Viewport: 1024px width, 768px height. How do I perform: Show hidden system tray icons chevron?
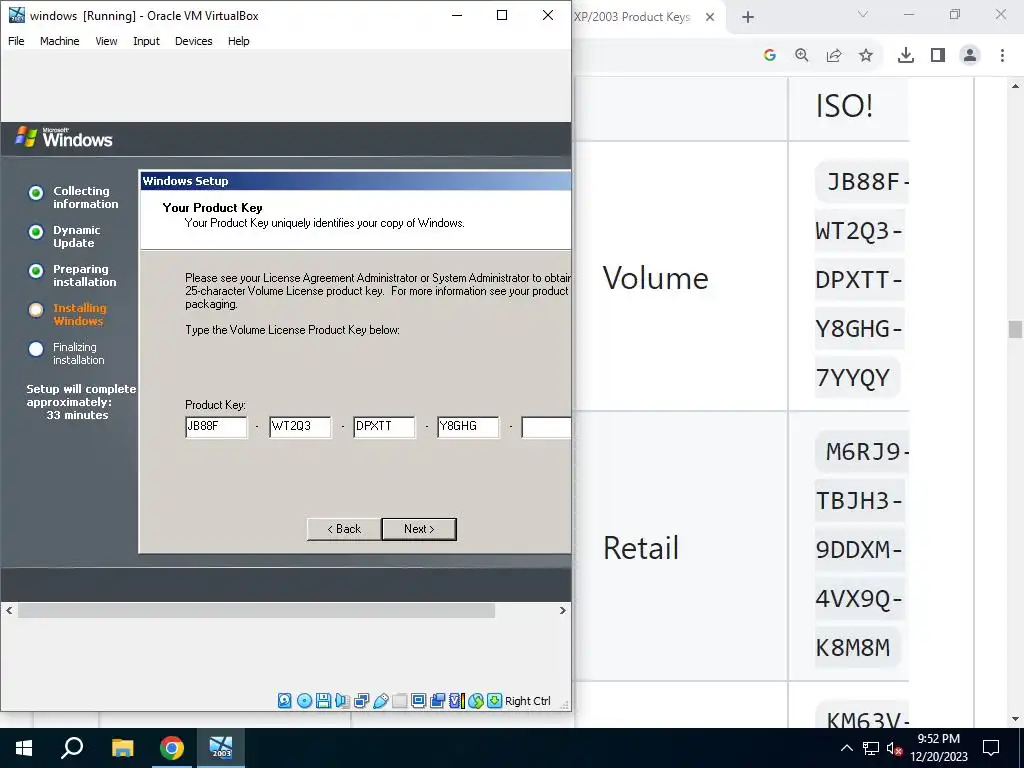coord(846,748)
